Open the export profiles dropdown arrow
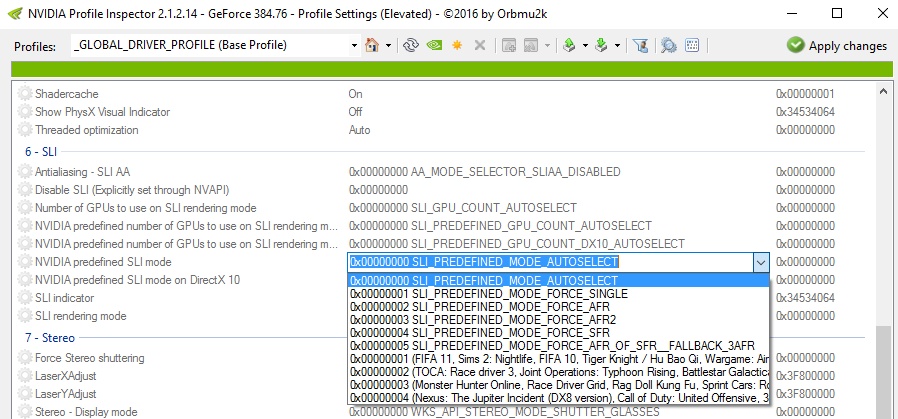Viewport: 898px width, 419px height. click(x=585, y=45)
